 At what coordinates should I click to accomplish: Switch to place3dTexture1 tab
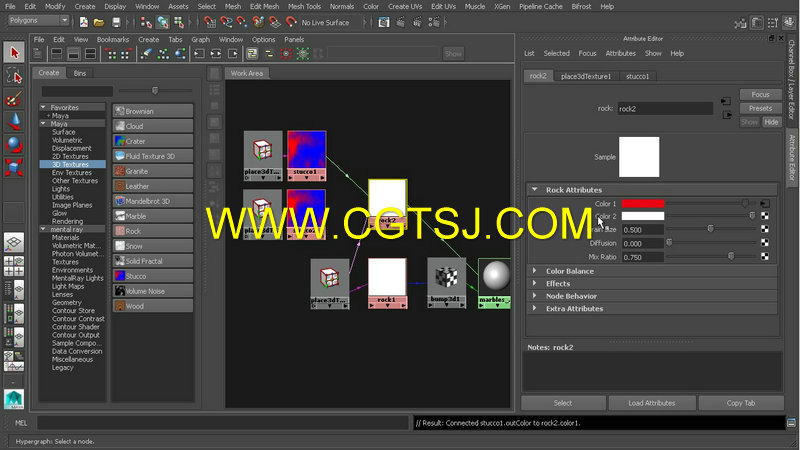(586, 76)
